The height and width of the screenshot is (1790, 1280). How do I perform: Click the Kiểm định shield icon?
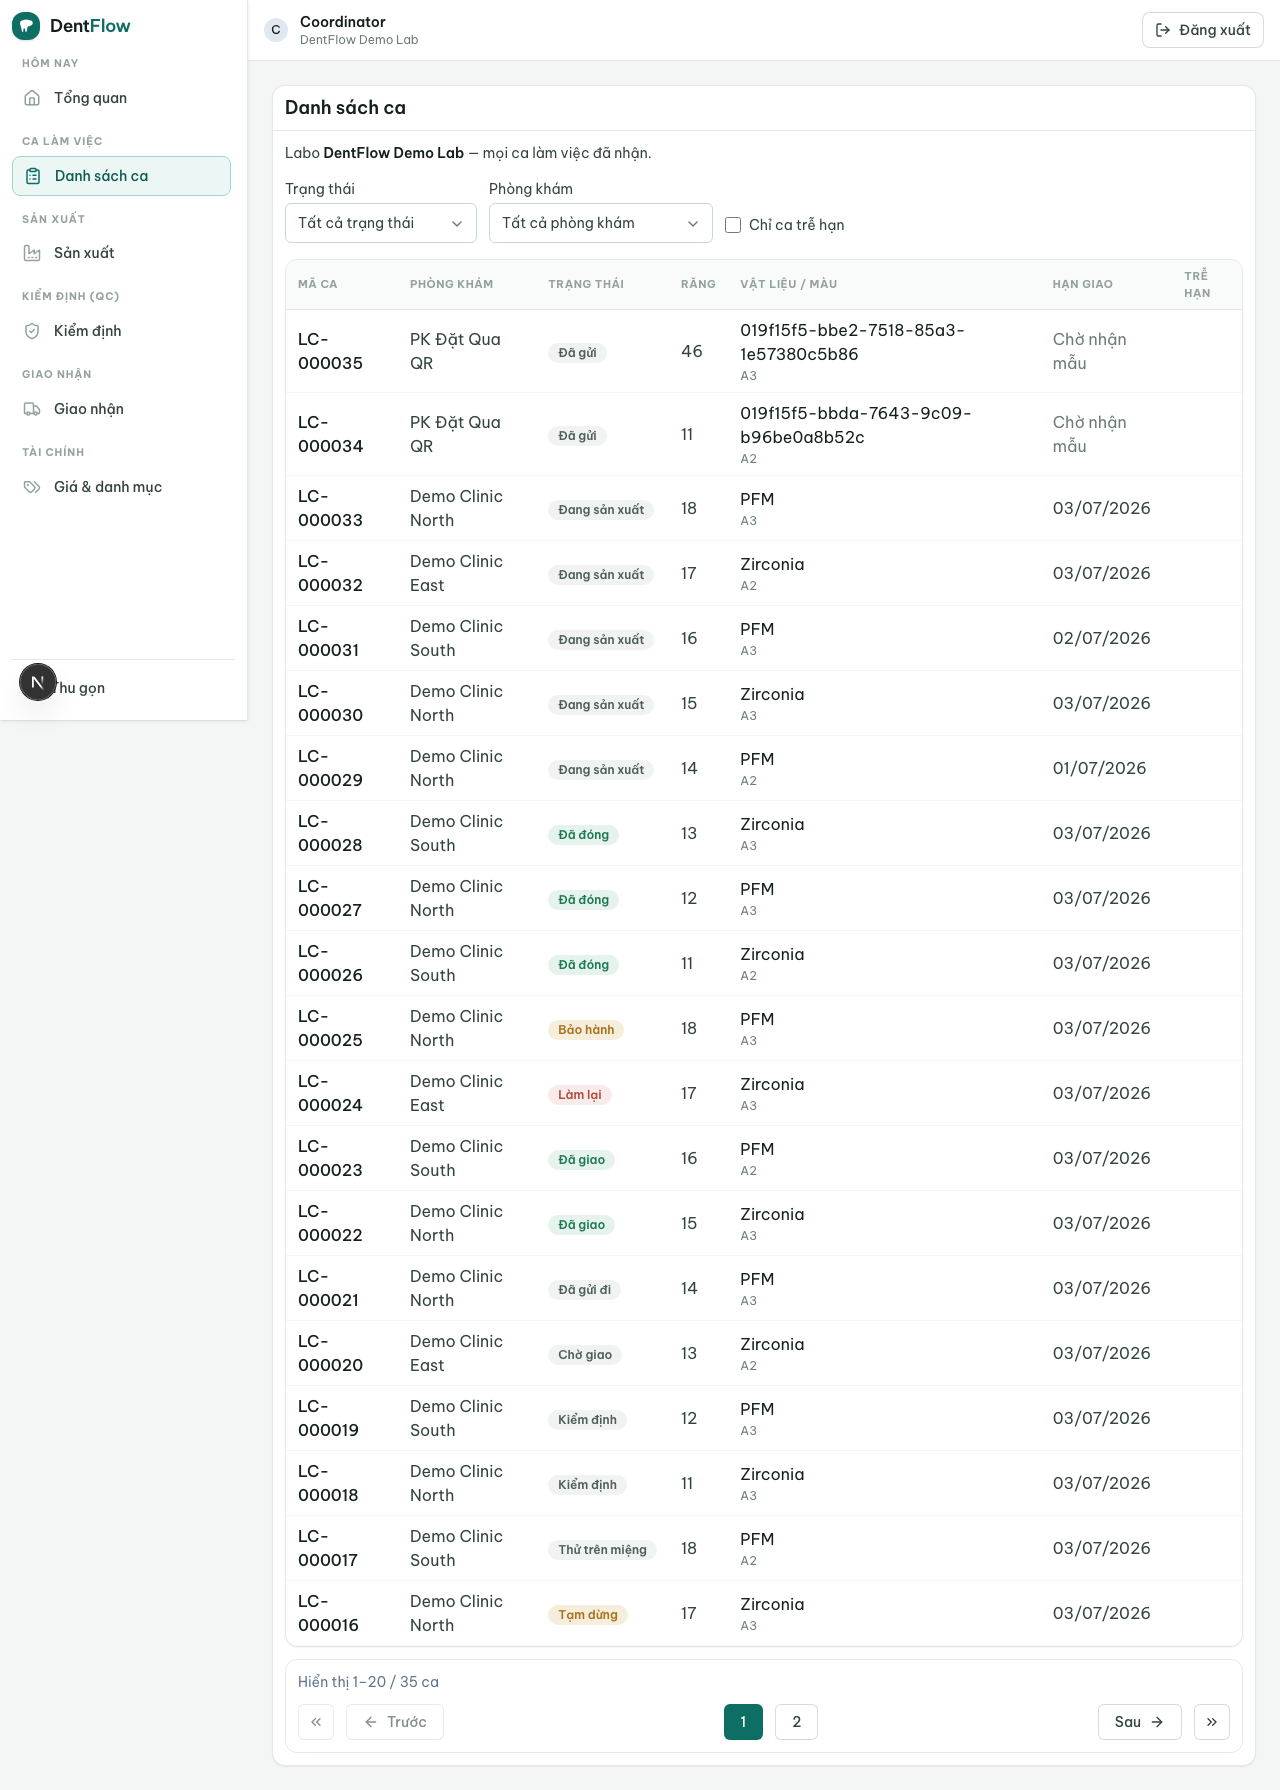tap(32, 331)
